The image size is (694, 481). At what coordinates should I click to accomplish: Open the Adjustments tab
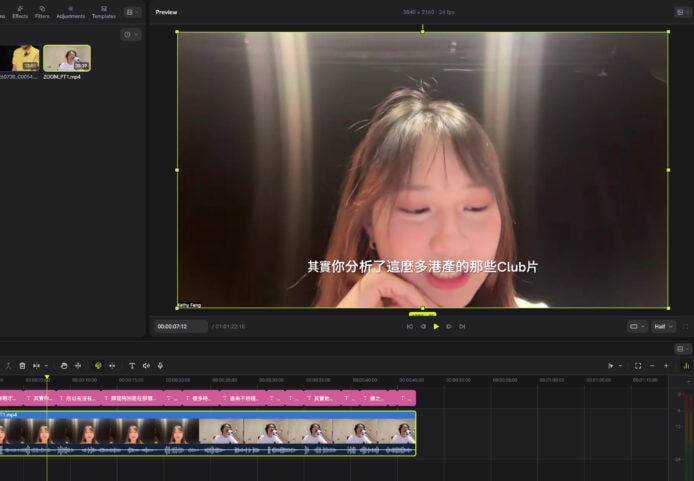click(x=70, y=12)
